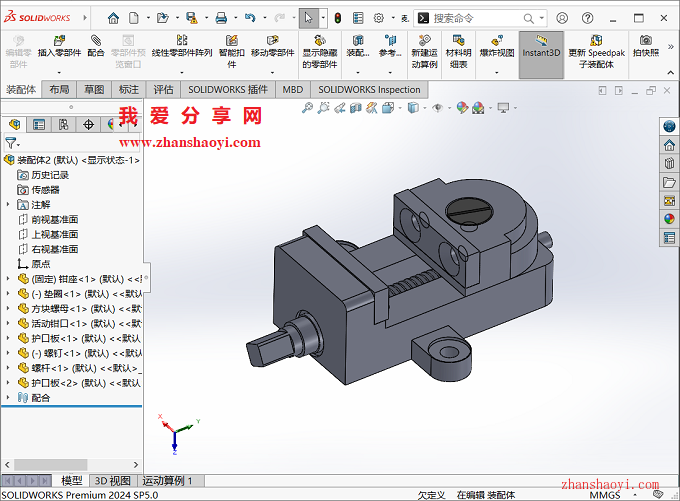Switch to the 评估 (Evaluate) ribbon tab
Viewport: 680px width, 501px height.
point(162,89)
